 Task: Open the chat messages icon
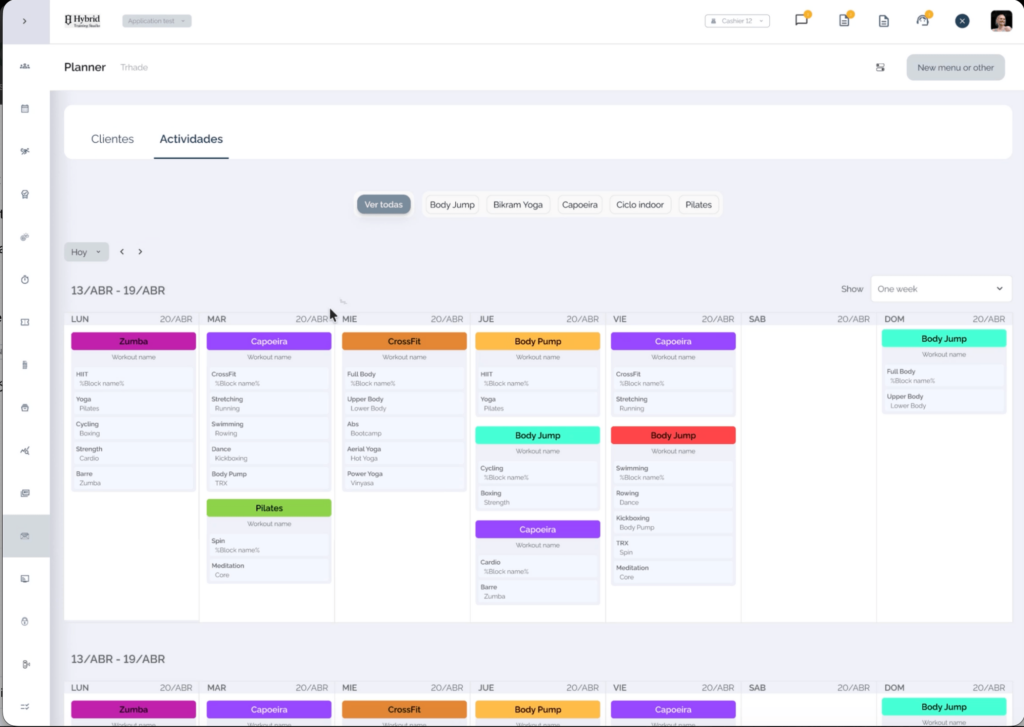click(x=801, y=20)
